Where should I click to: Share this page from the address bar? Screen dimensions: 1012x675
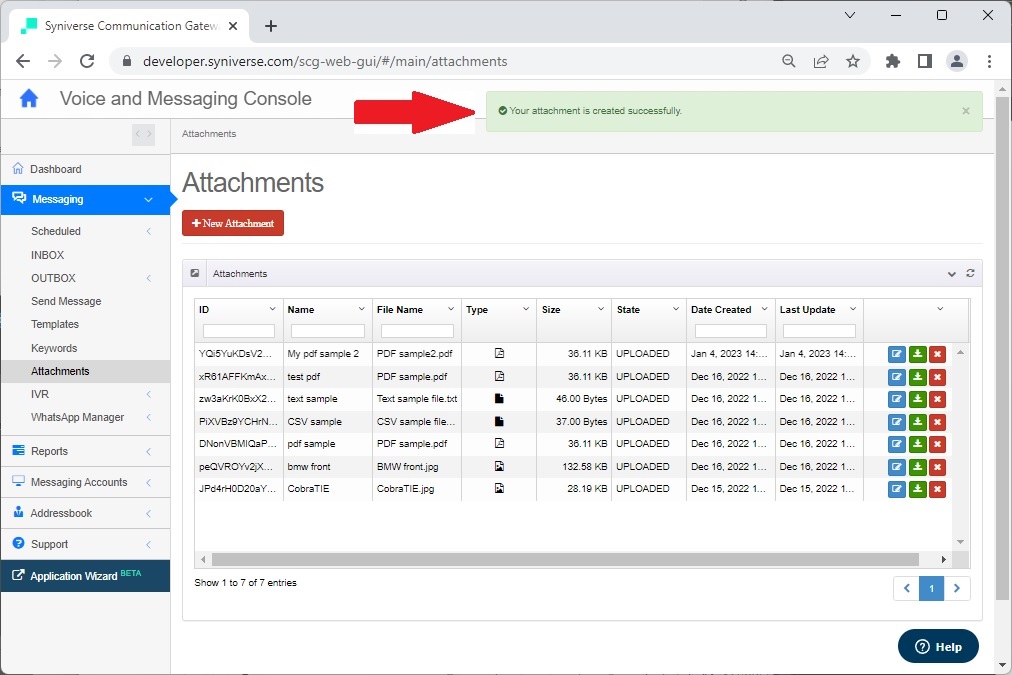pyautogui.click(x=820, y=61)
